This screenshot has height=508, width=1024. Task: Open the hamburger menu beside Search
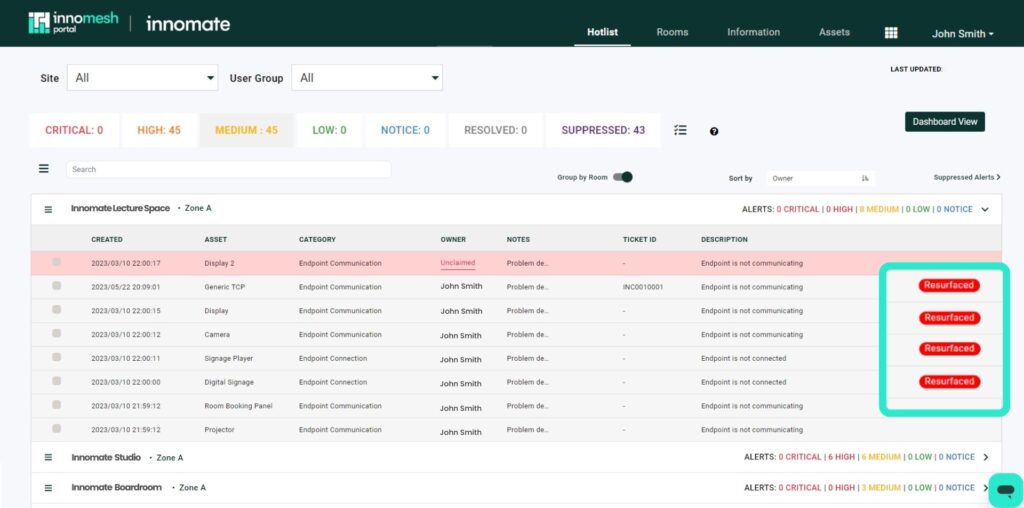coord(44,168)
